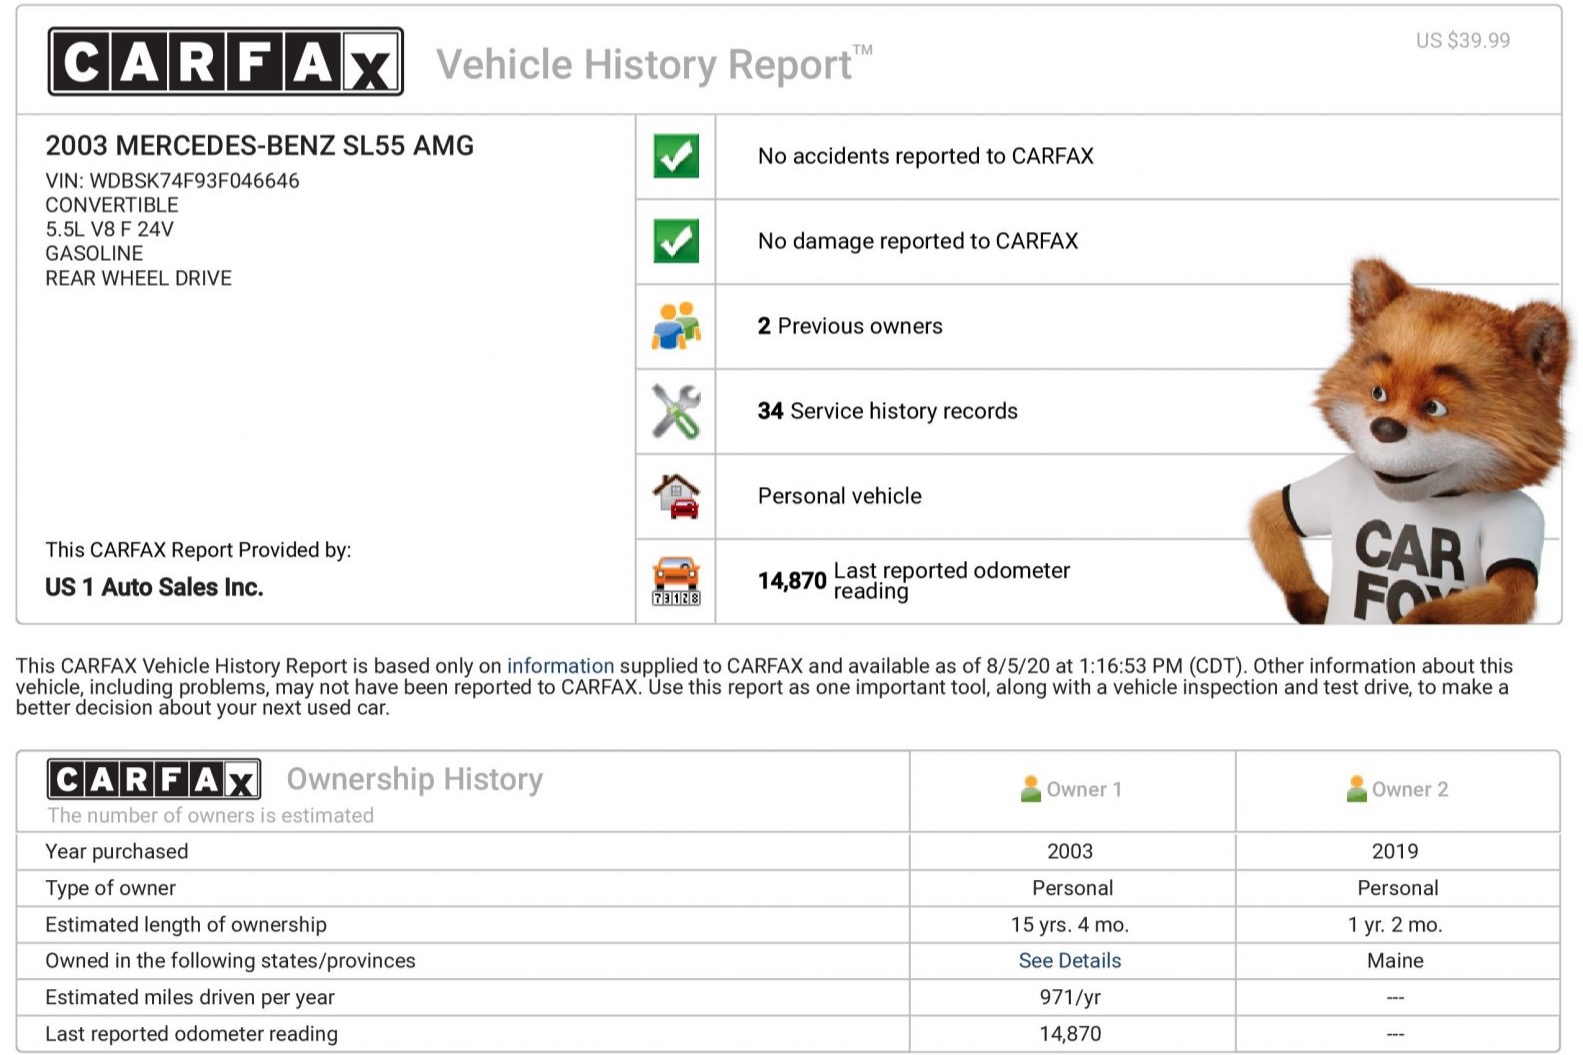This screenshot has height=1055, width=1583.
Task: Click the '2003 MERCEDES-BENZ SL55 AMG' heading
Action: click(260, 146)
